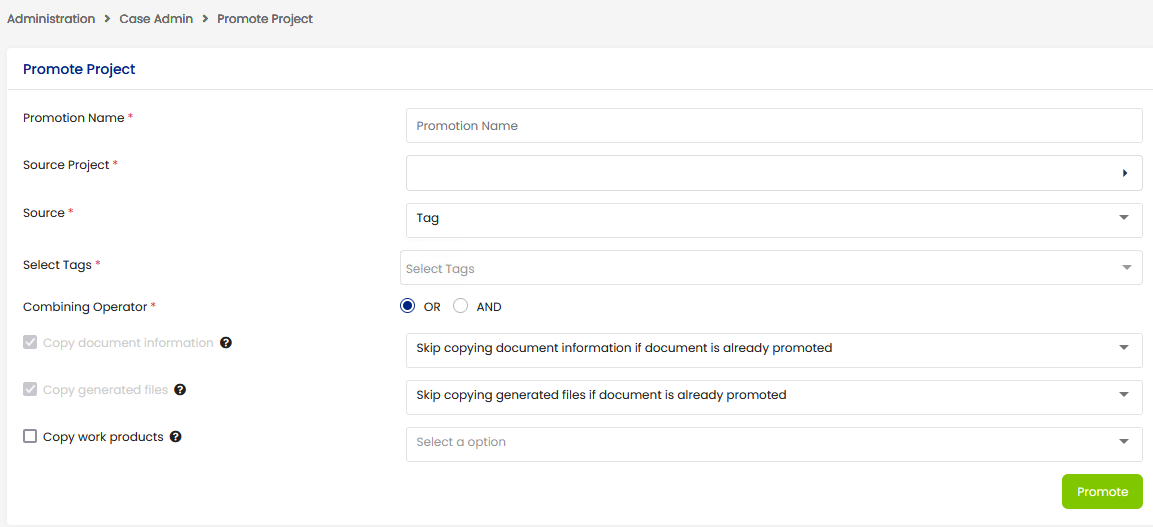Open the Source dropdown showing Tag
The image size is (1153, 527).
774,221
